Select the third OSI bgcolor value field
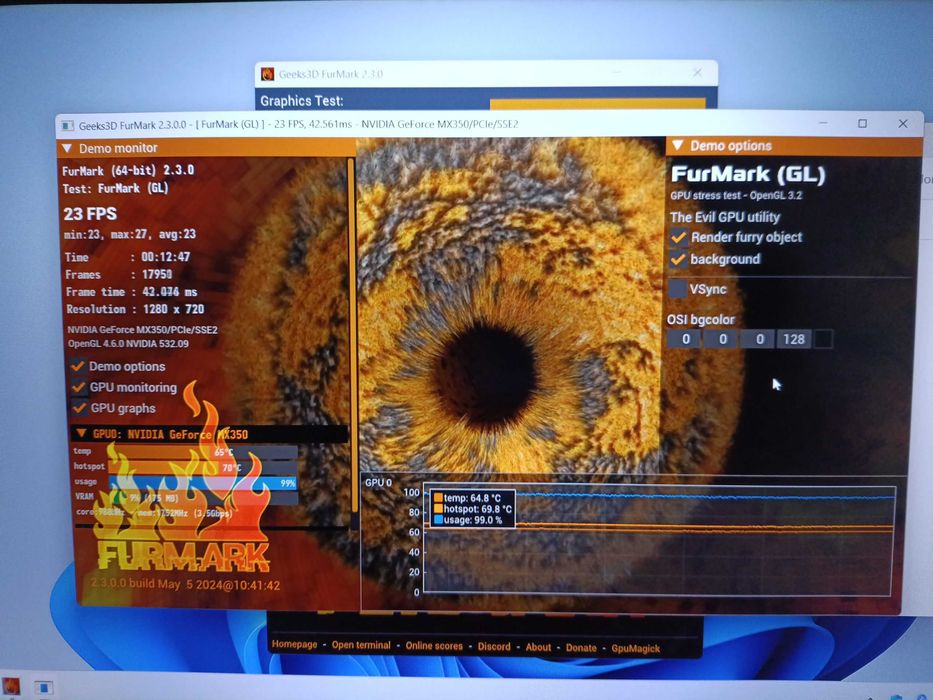This screenshot has height=700, width=933. (757, 339)
